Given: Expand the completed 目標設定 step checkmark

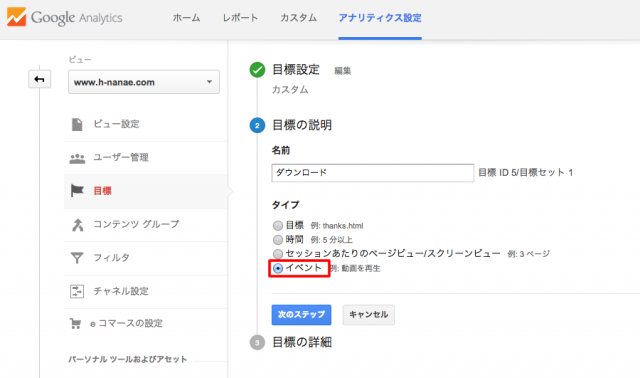Looking at the screenshot, I should (x=257, y=70).
